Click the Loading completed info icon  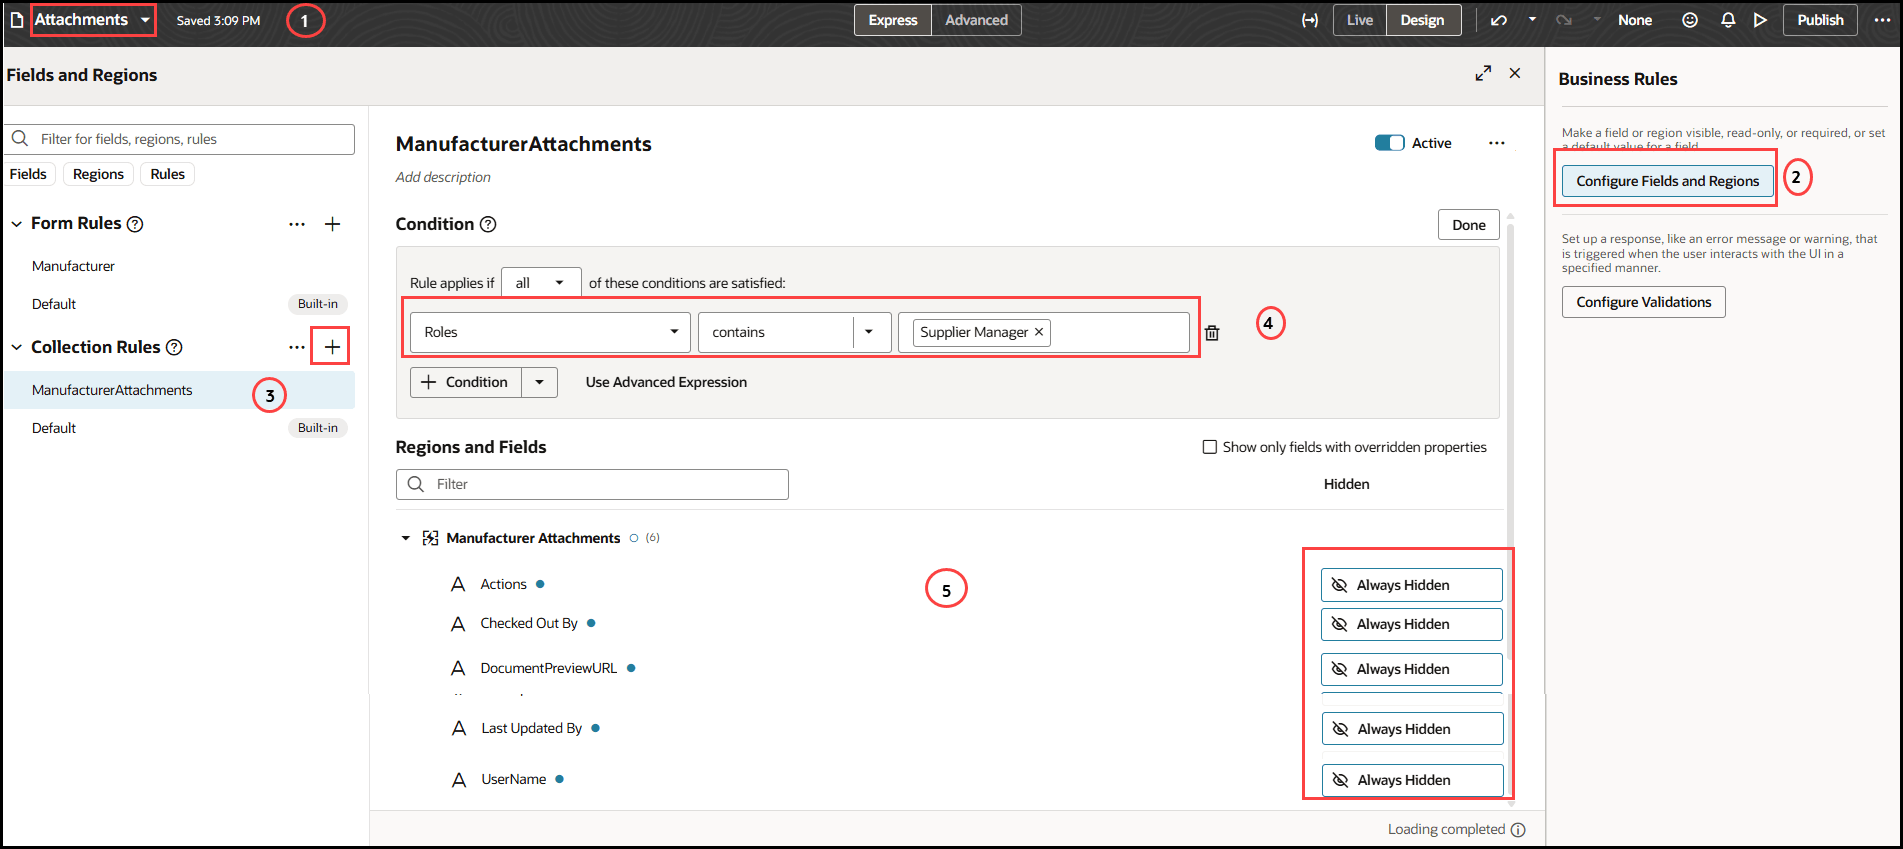point(1518,829)
